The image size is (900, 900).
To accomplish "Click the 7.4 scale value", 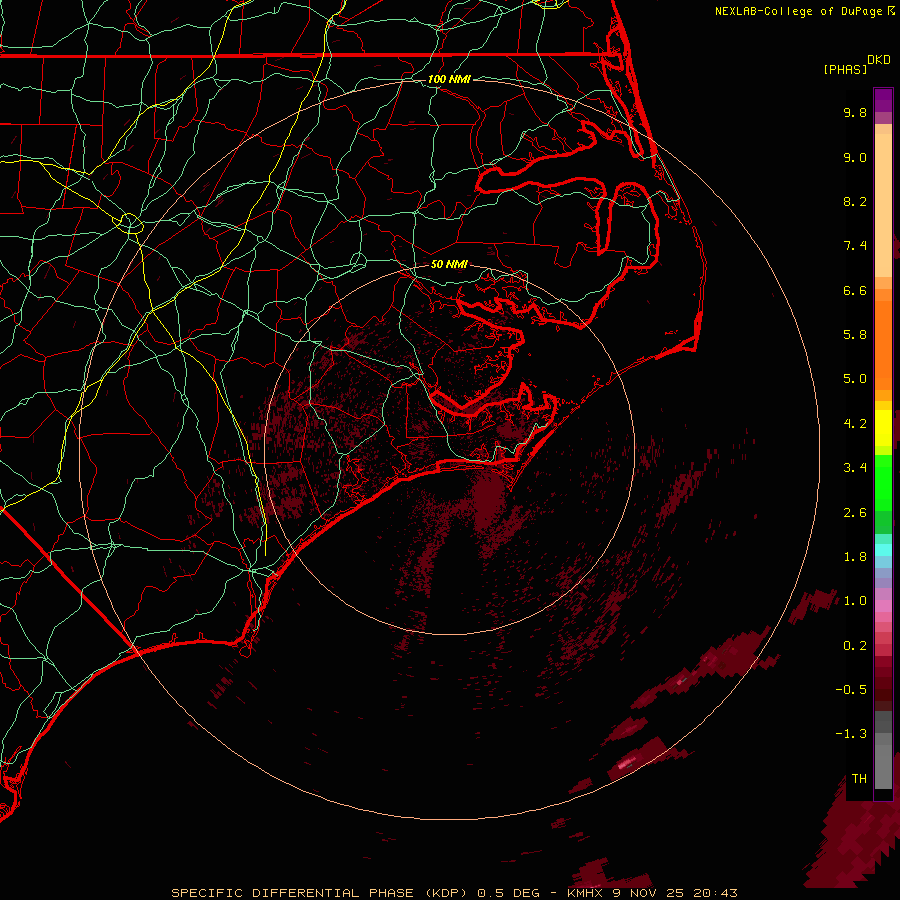I will click(855, 246).
